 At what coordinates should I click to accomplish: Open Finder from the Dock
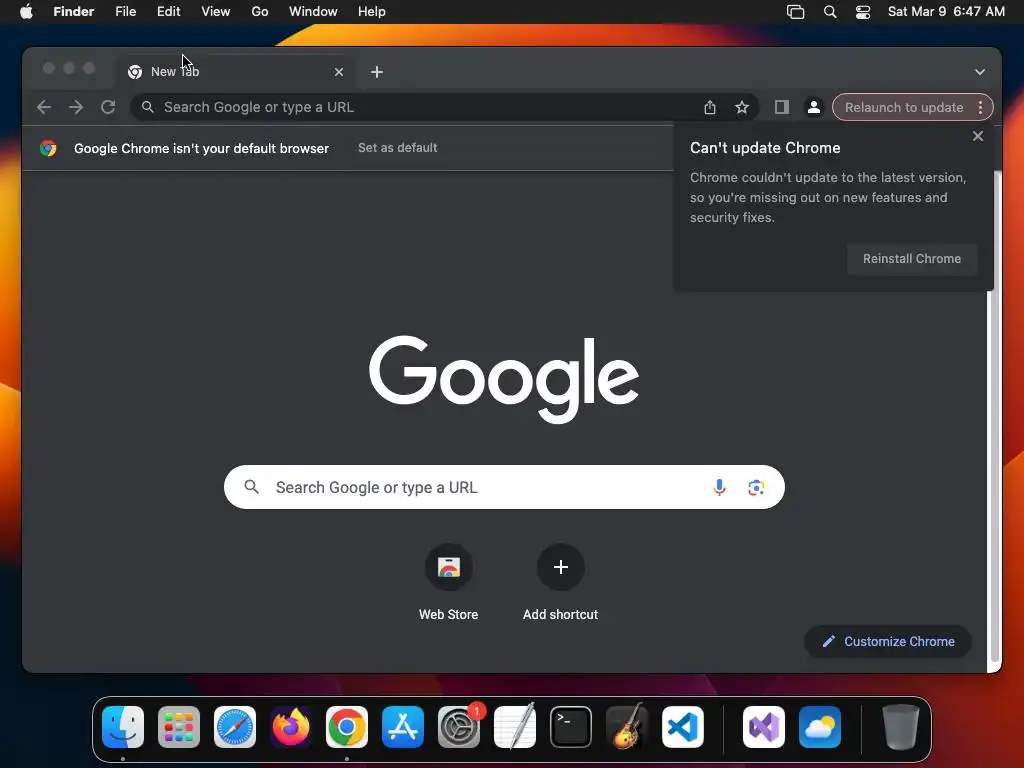click(x=123, y=727)
